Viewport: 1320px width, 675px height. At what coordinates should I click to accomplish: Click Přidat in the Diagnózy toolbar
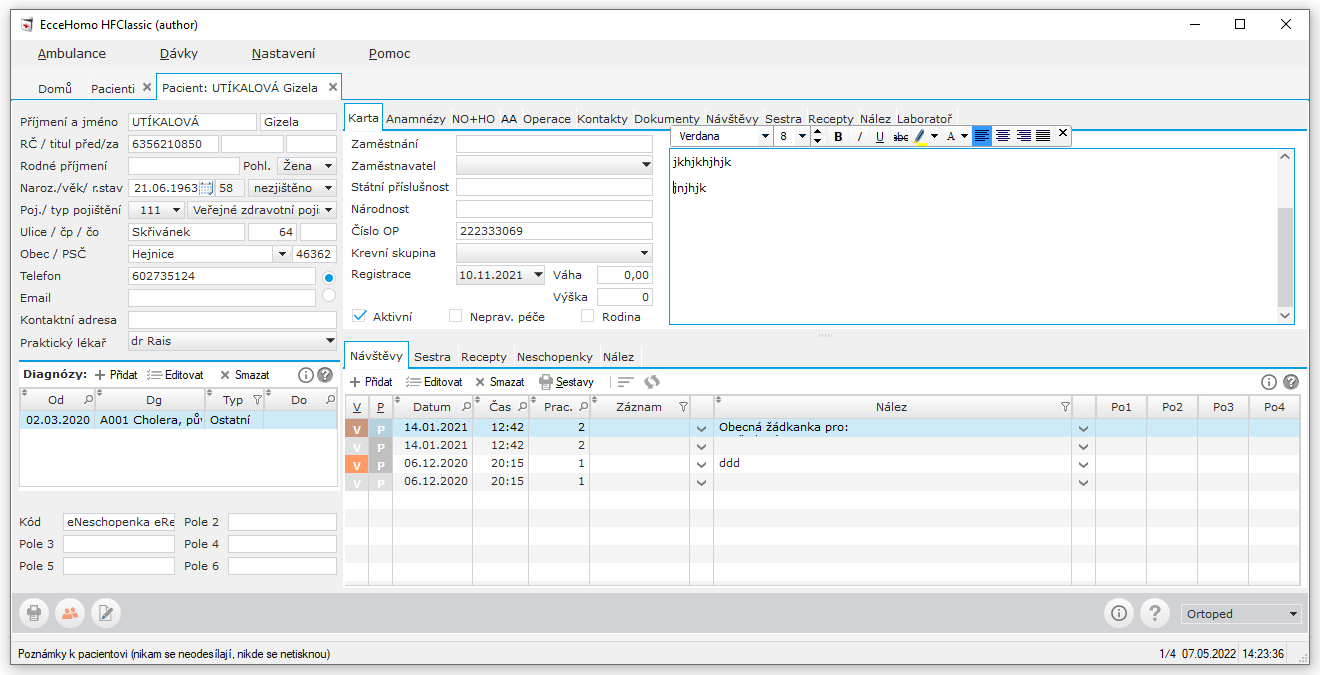(116, 375)
